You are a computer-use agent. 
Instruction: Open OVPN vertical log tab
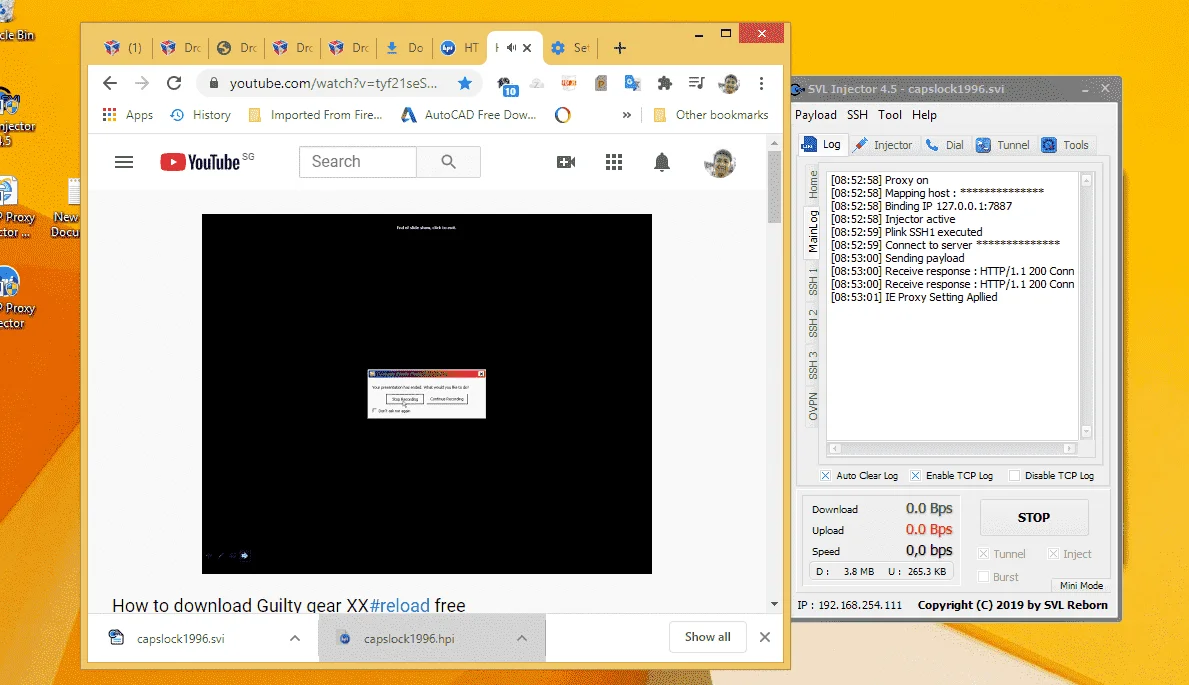(x=812, y=407)
